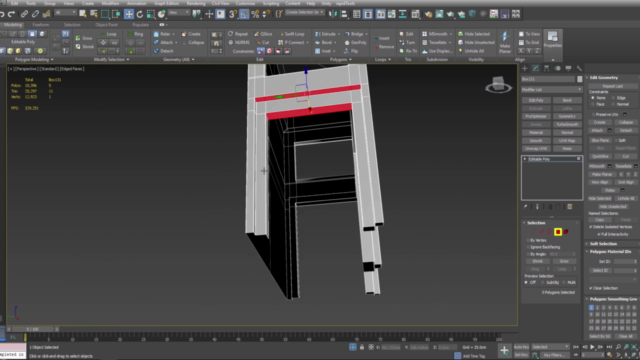This screenshot has width=640, height=360.
Task: Click the Mirror tool icon
Action: tap(333, 14)
